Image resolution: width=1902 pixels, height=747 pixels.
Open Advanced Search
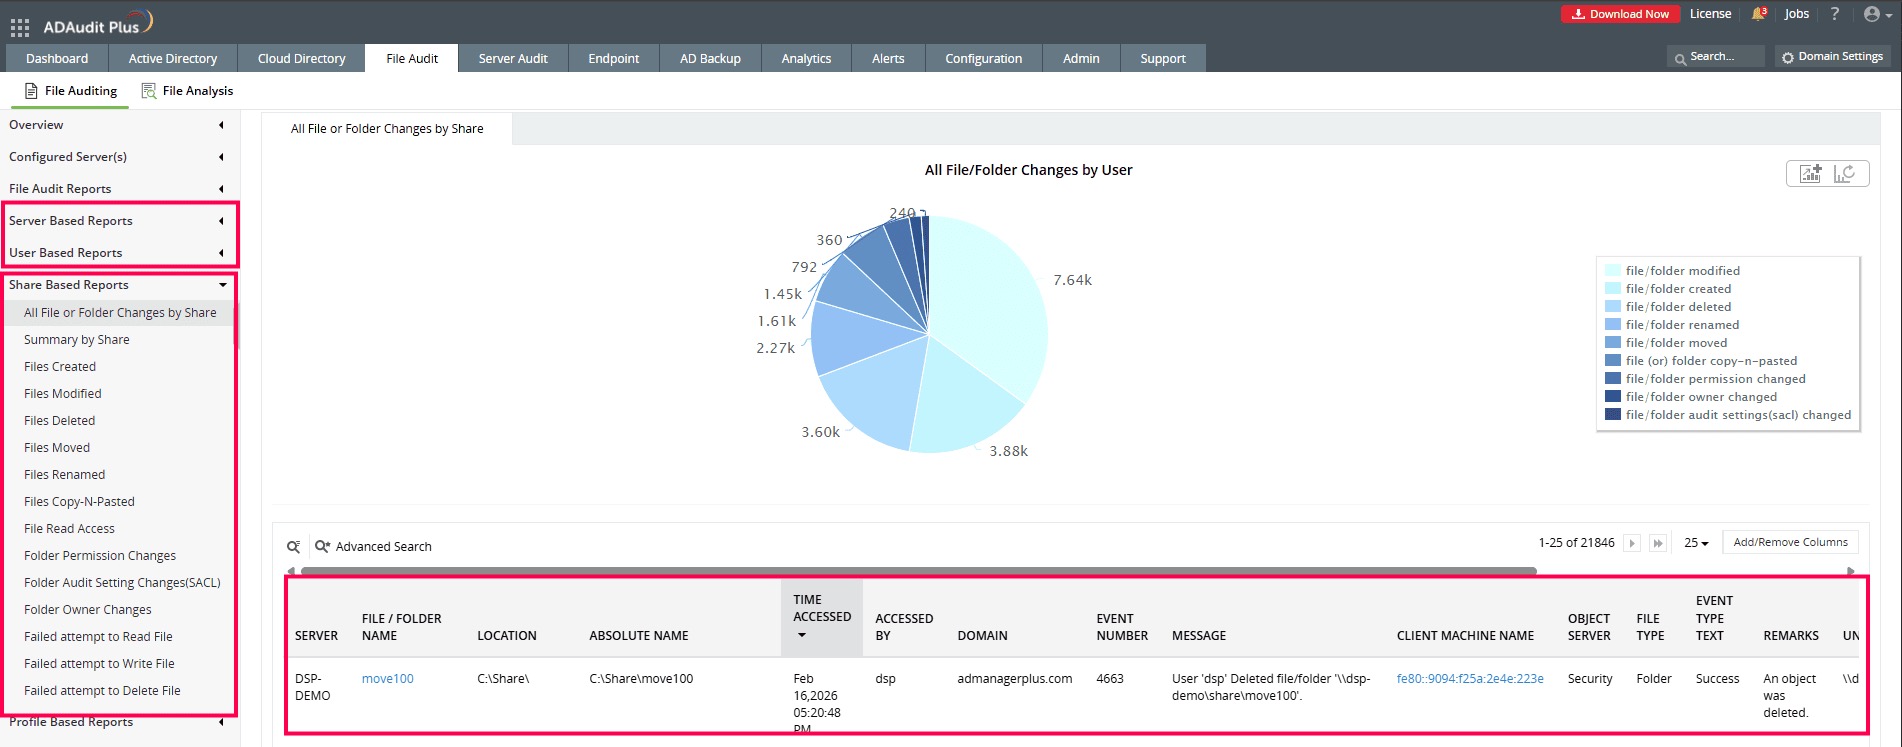pyautogui.click(x=373, y=547)
